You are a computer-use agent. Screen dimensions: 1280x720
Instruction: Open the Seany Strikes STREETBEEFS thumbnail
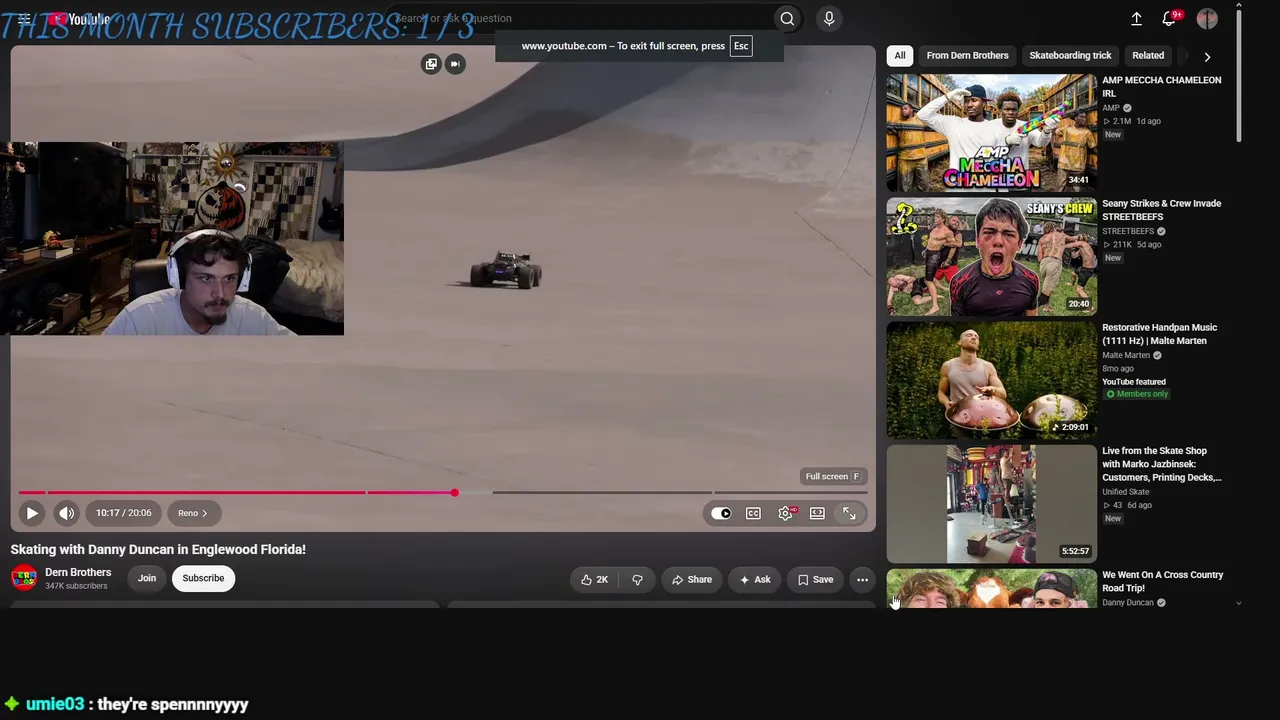pyautogui.click(x=991, y=256)
